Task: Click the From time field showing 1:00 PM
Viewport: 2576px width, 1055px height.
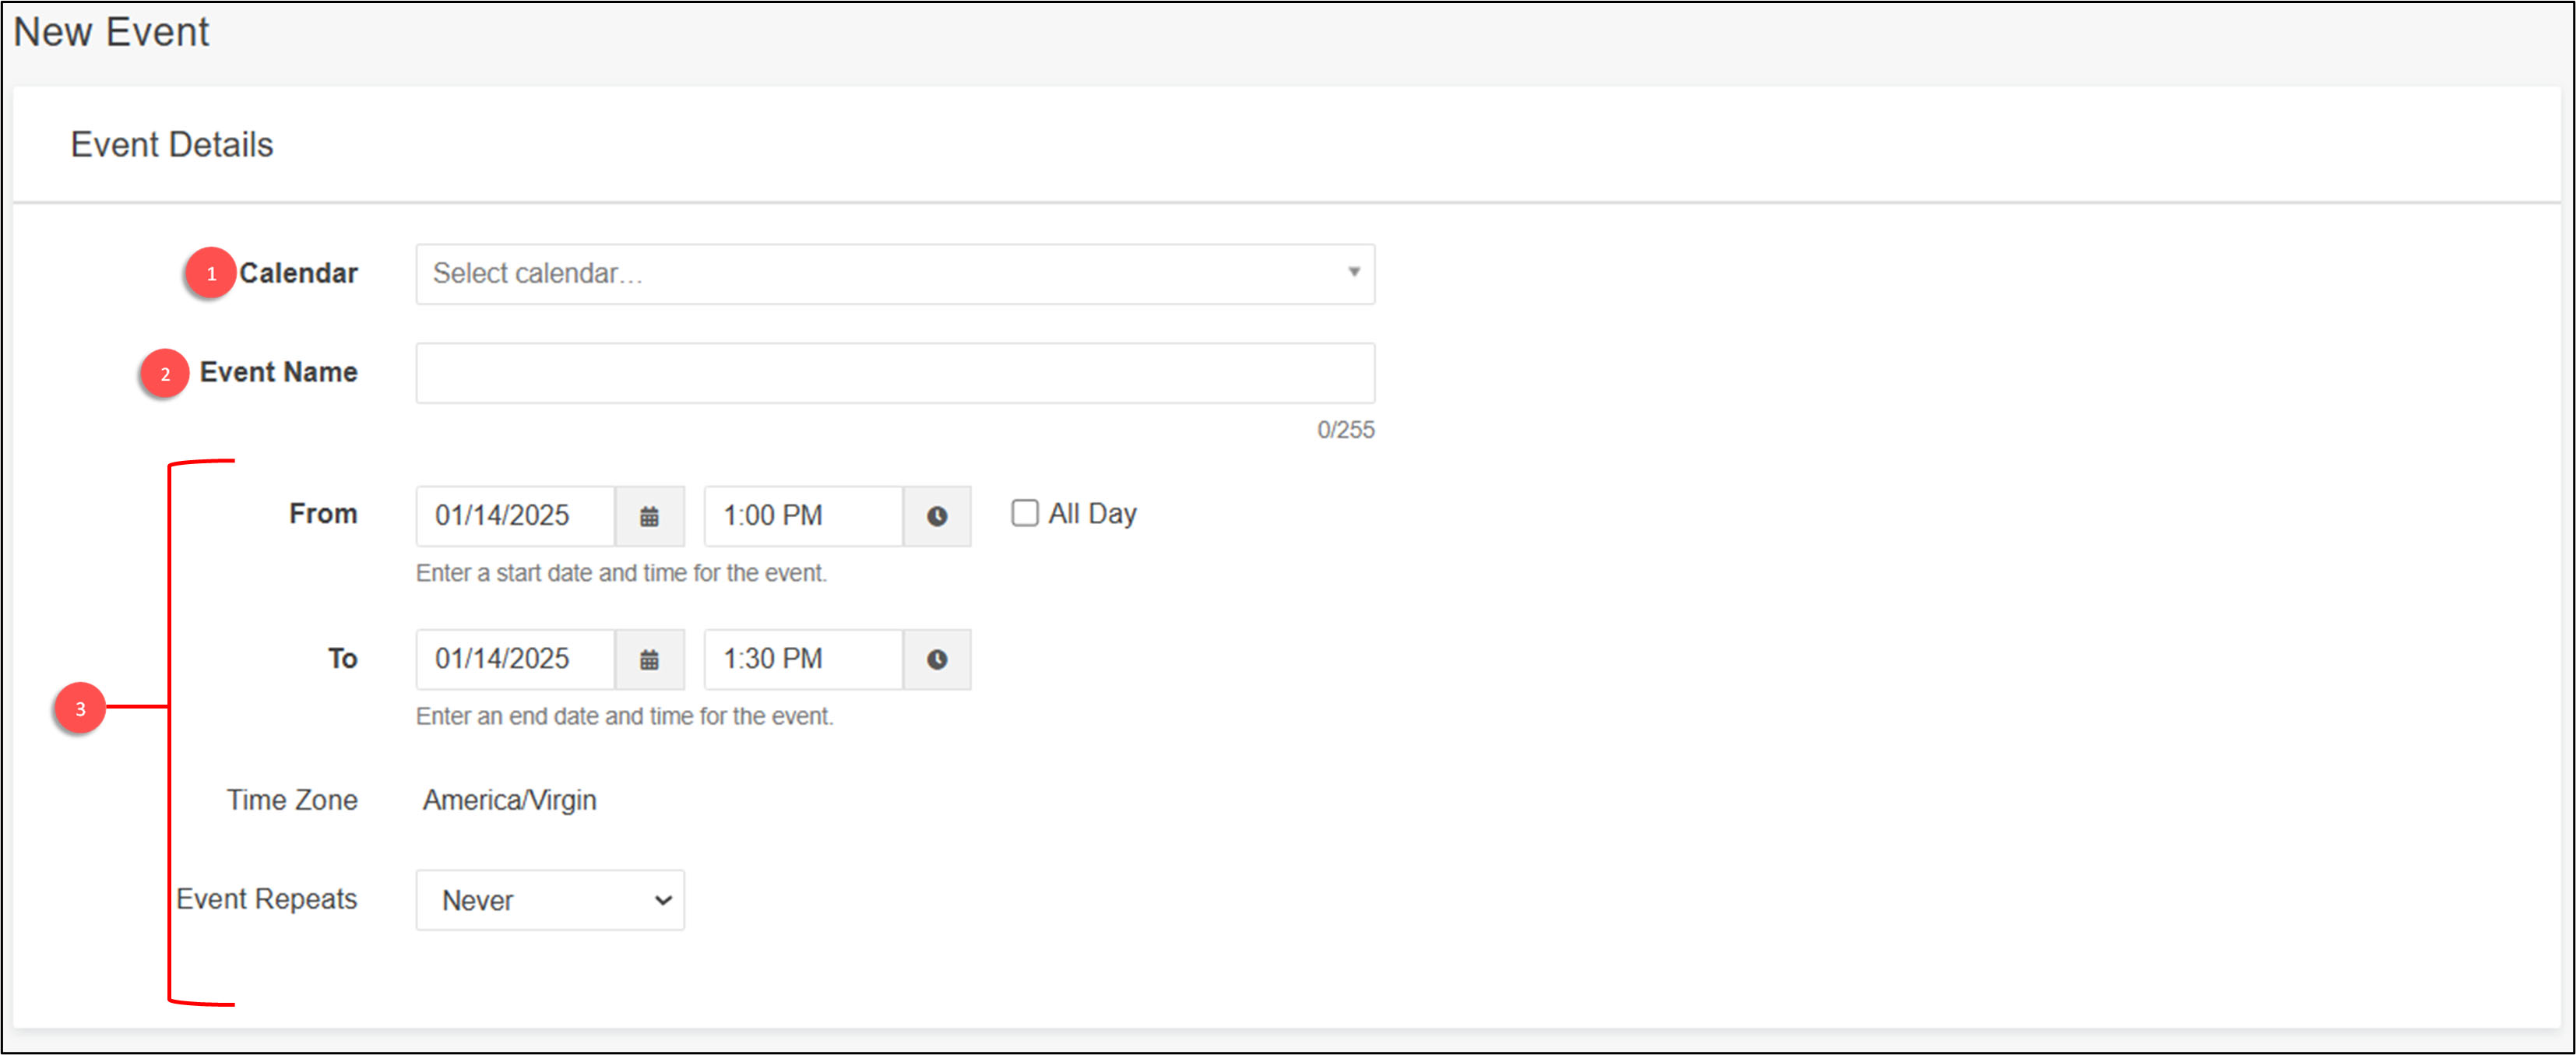Action: coord(803,516)
